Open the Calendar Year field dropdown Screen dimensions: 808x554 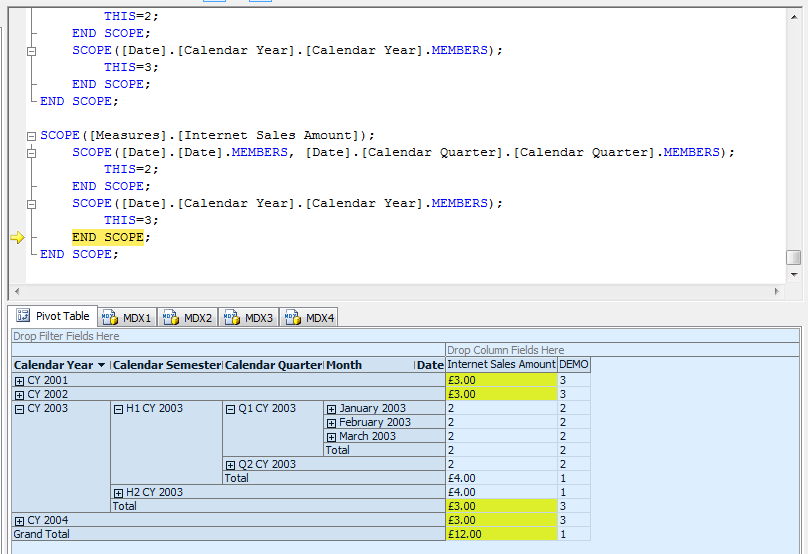[102, 365]
